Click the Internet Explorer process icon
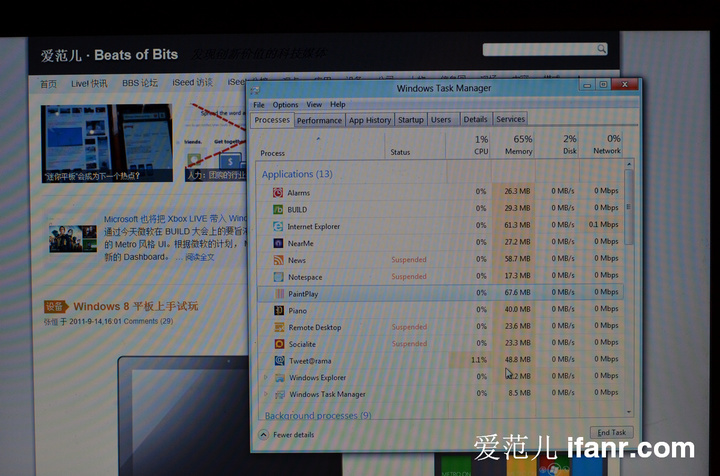The height and width of the screenshot is (476, 720). 278,226
